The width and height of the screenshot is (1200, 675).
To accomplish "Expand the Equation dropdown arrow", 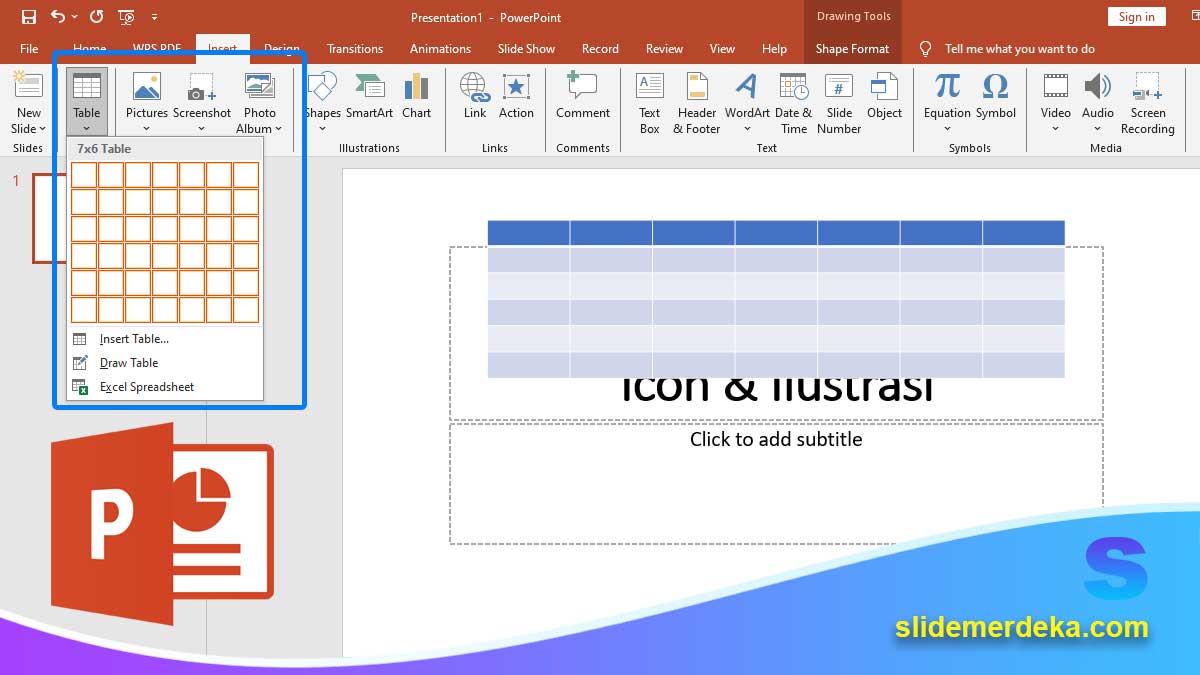I will point(947,129).
